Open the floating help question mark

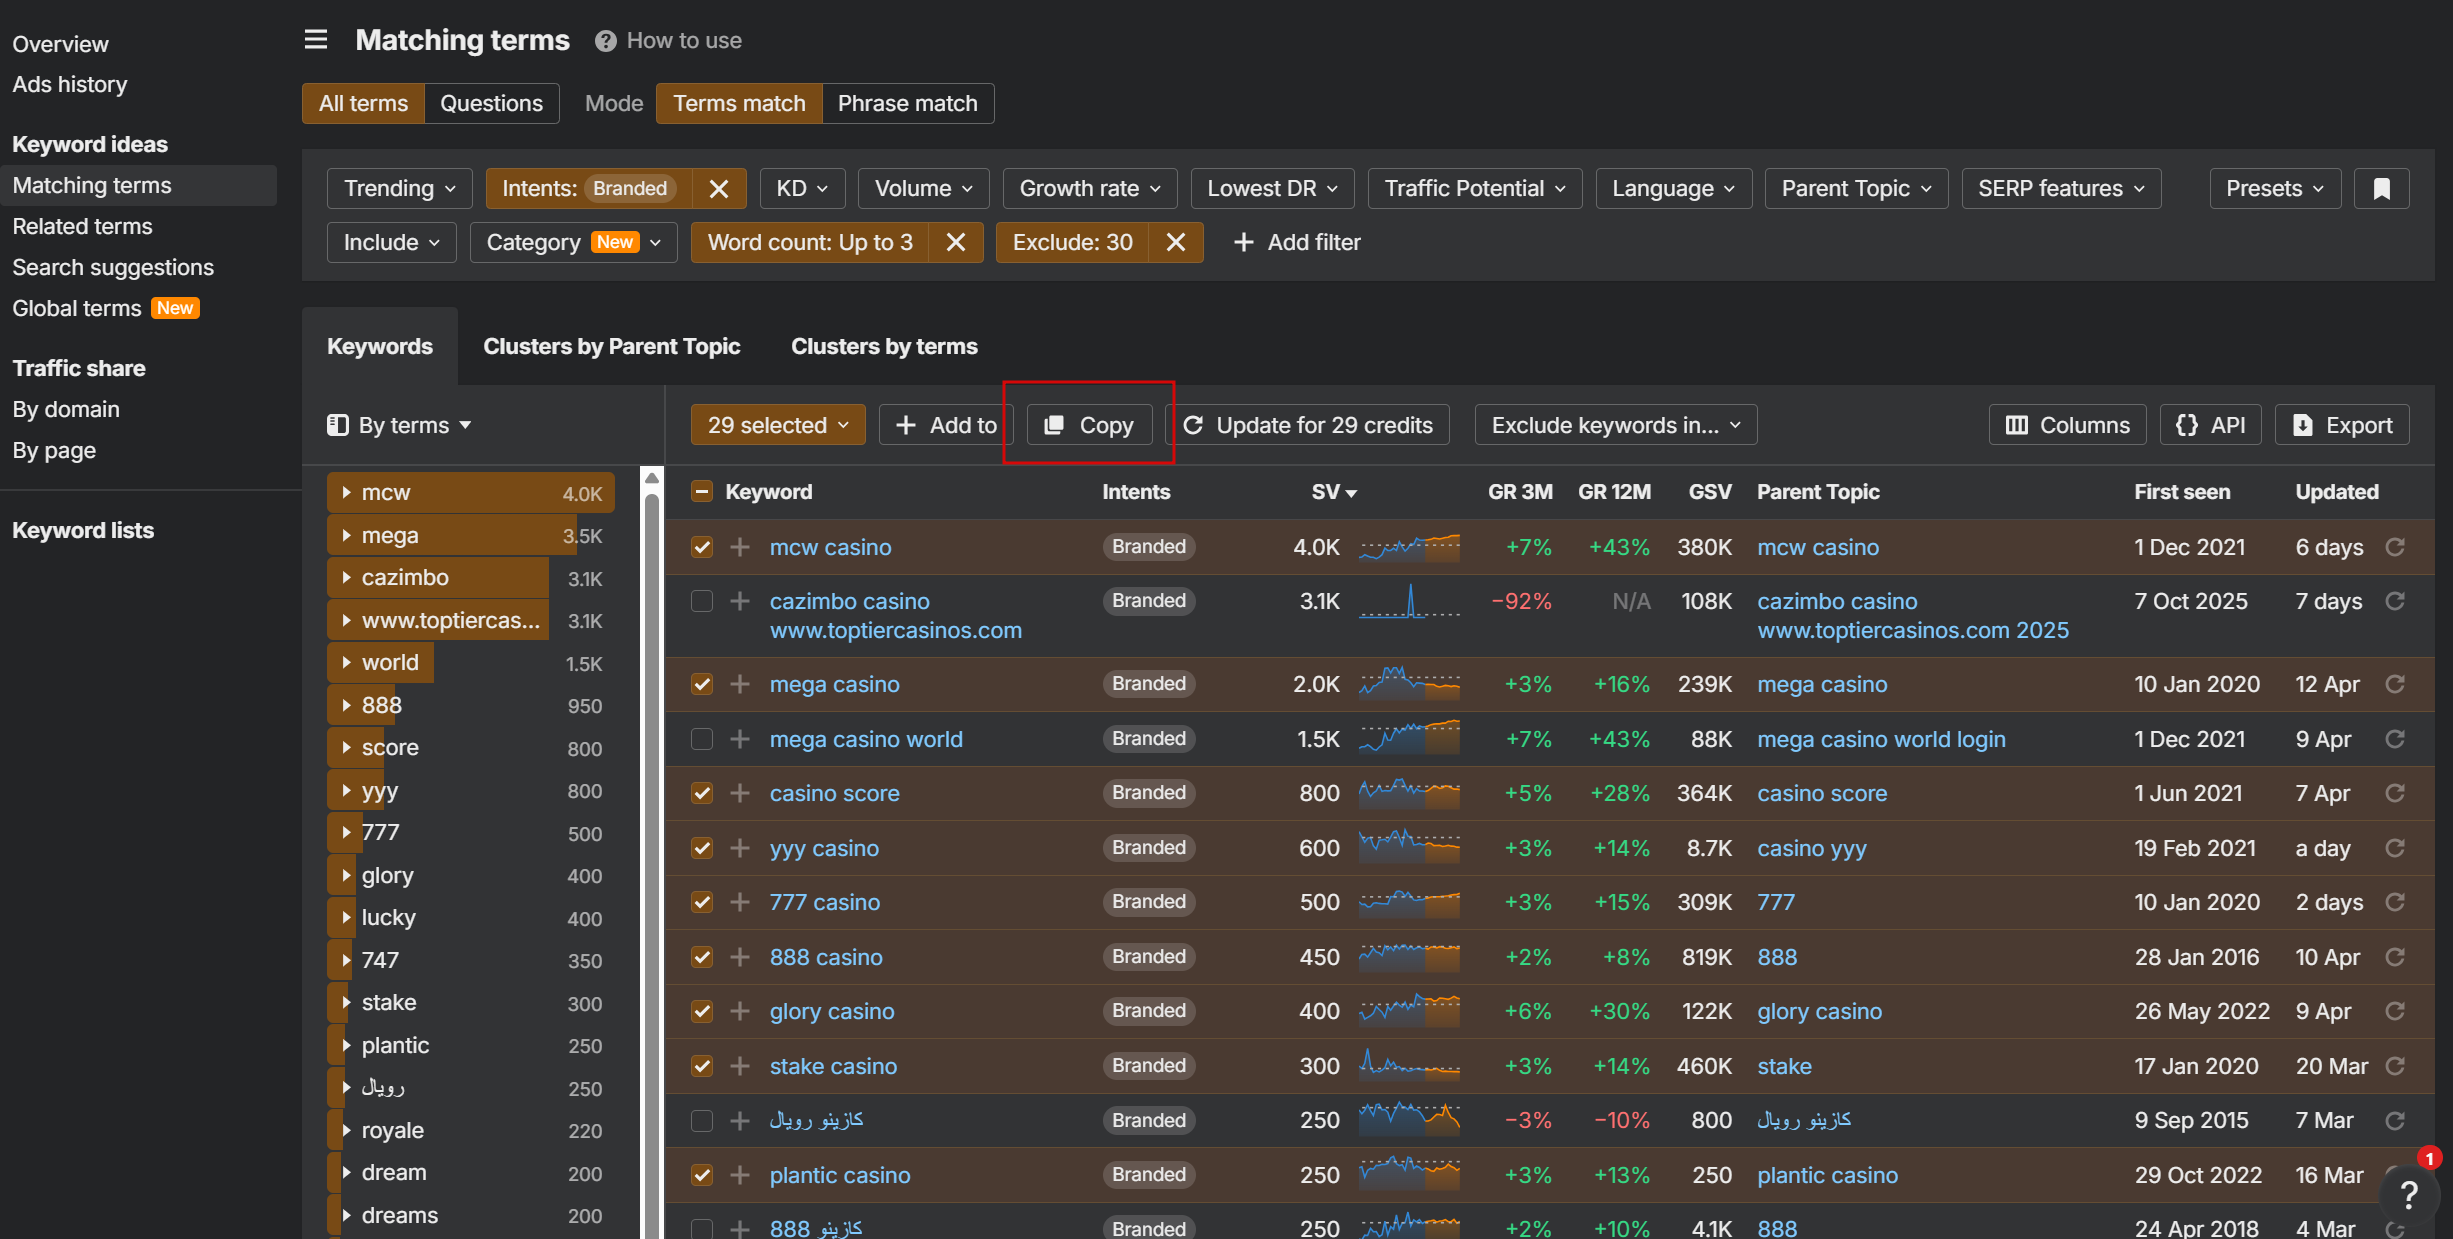click(x=2409, y=1194)
